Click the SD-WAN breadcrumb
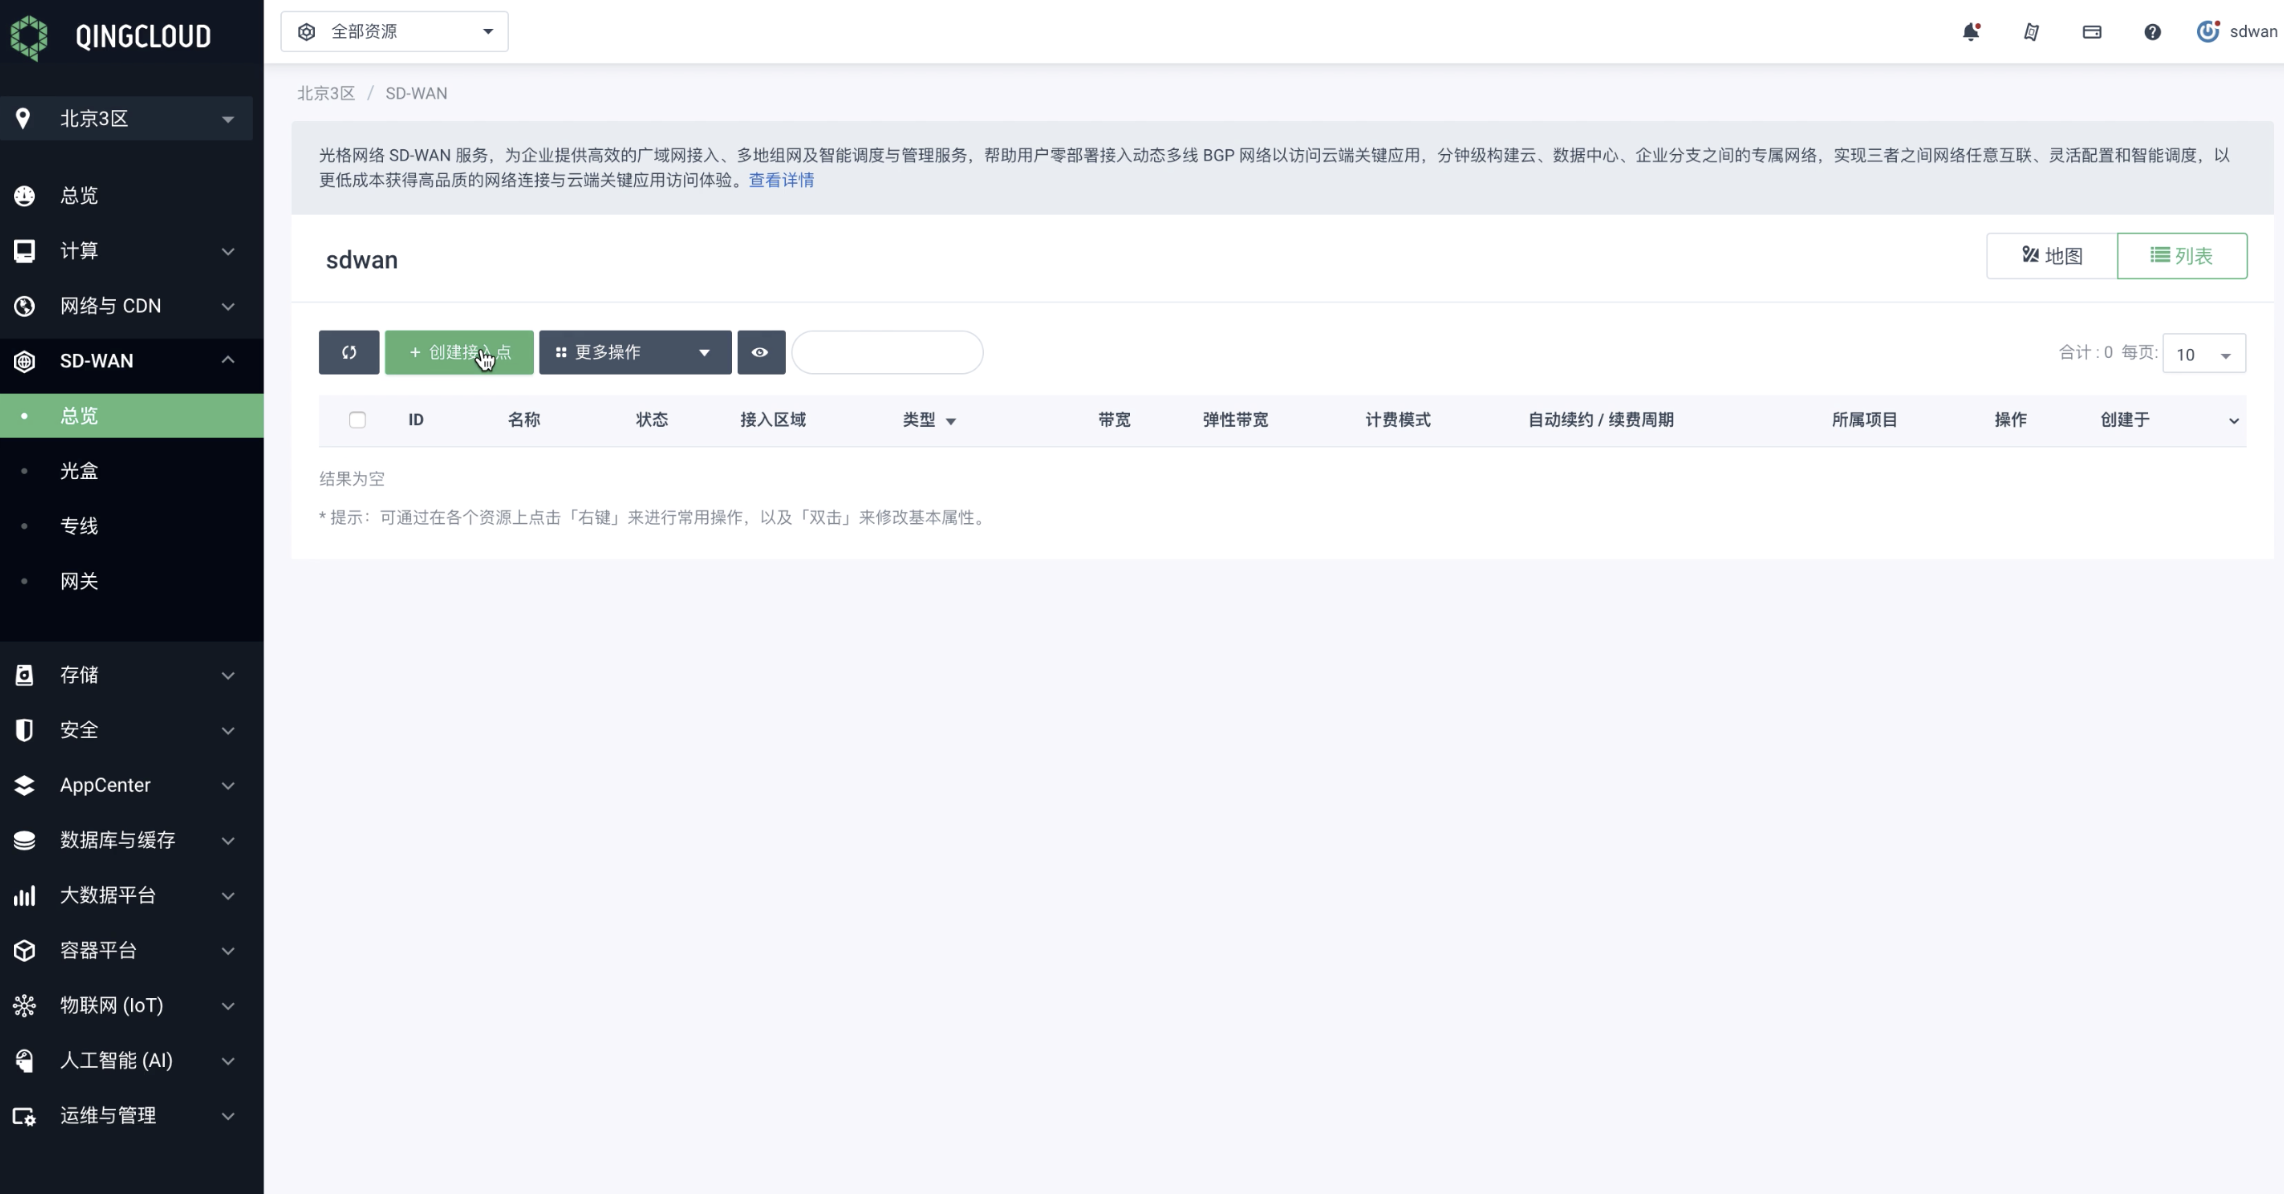Screen dimensions: 2284x1194 (416, 93)
